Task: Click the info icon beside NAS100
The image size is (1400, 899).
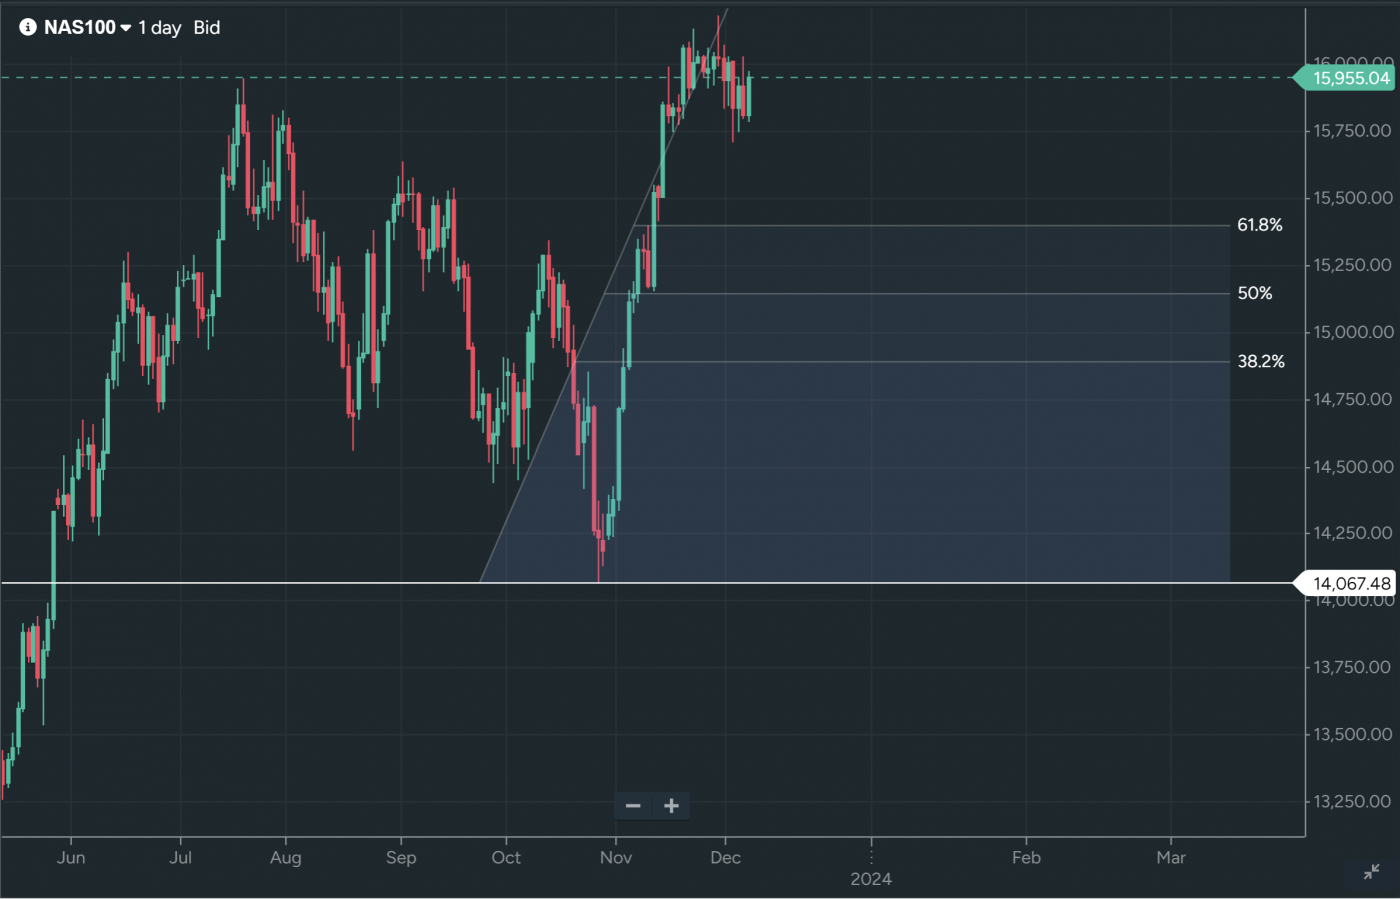Action: click(28, 28)
